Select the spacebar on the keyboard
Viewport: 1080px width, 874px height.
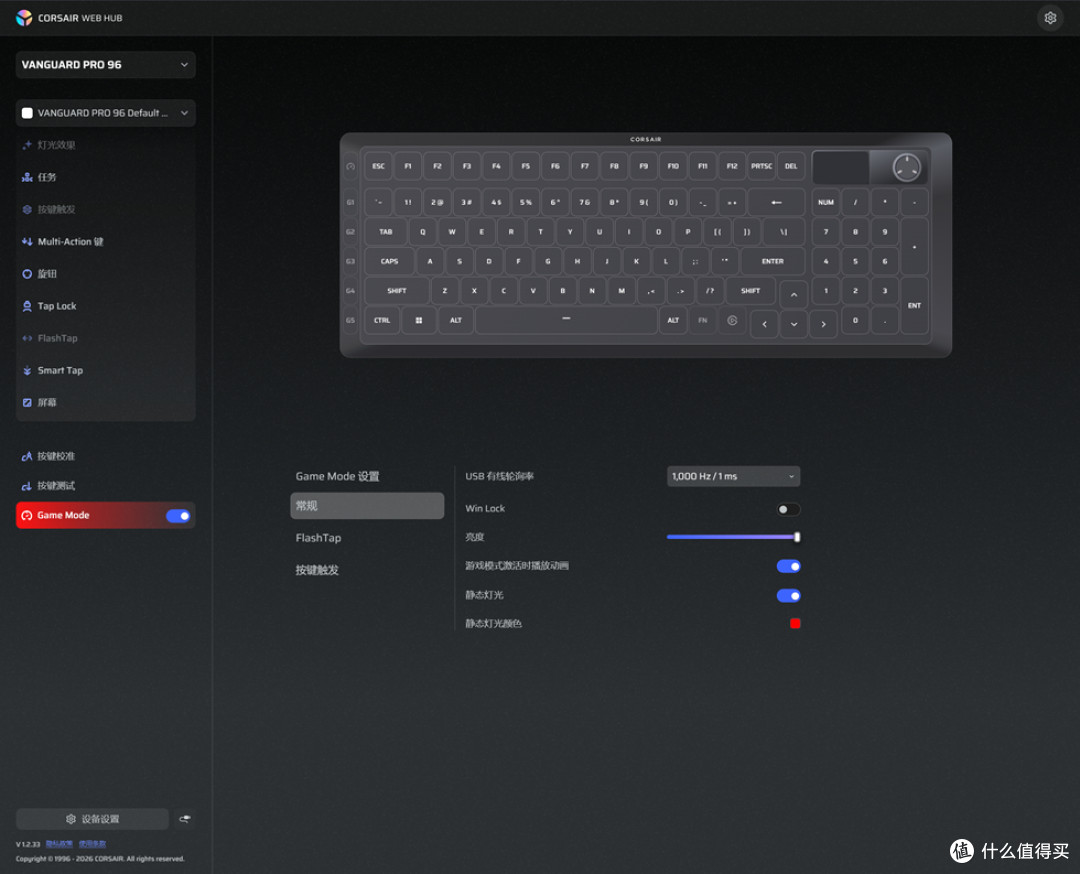coord(566,321)
